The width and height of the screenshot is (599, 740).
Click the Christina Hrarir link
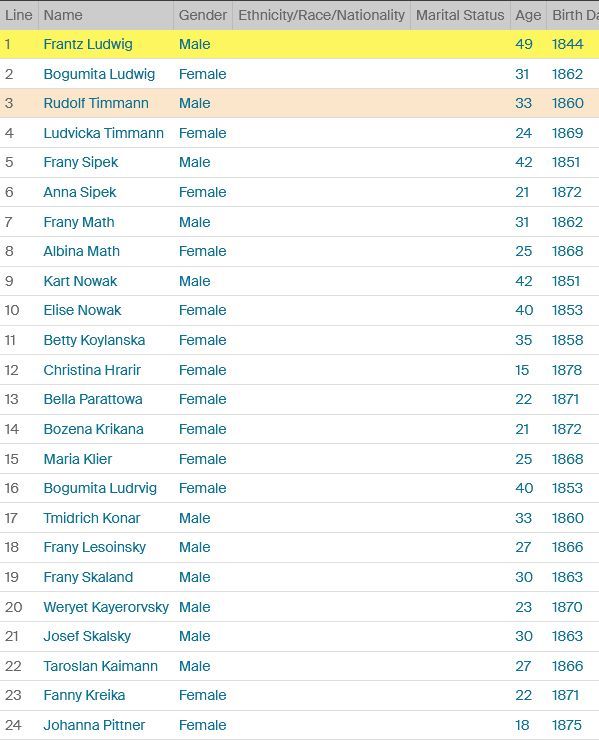click(92, 370)
